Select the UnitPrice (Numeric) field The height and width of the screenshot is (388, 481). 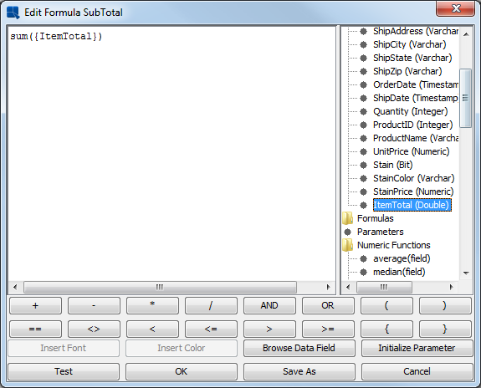(x=411, y=152)
